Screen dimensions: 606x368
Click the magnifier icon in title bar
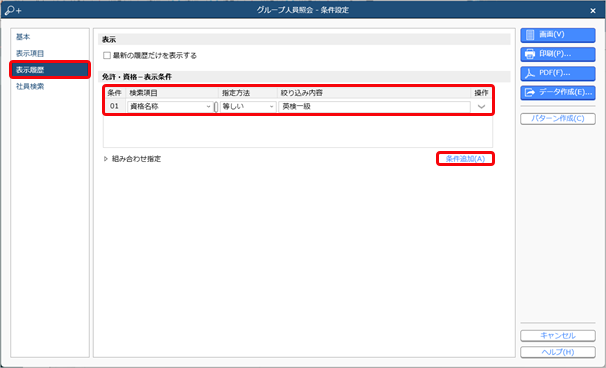(12, 10)
